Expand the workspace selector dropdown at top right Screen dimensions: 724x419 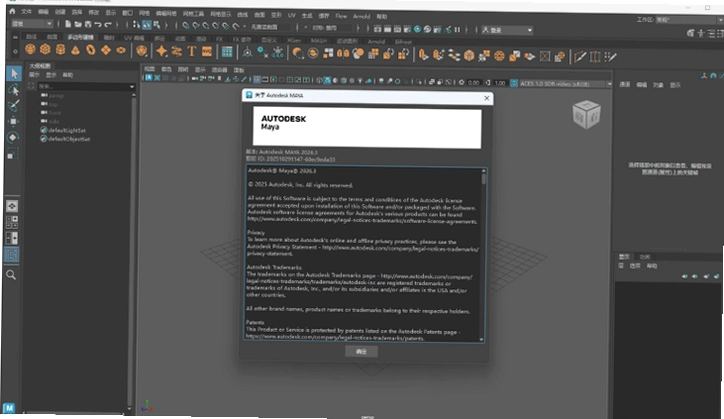tap(689, 20)
